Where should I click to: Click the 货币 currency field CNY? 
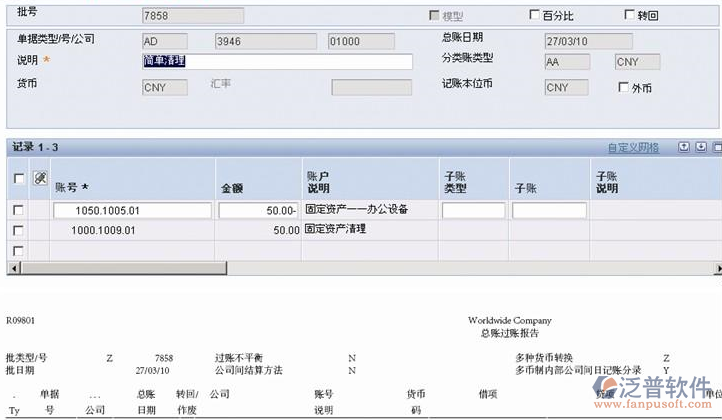point(165,88)
